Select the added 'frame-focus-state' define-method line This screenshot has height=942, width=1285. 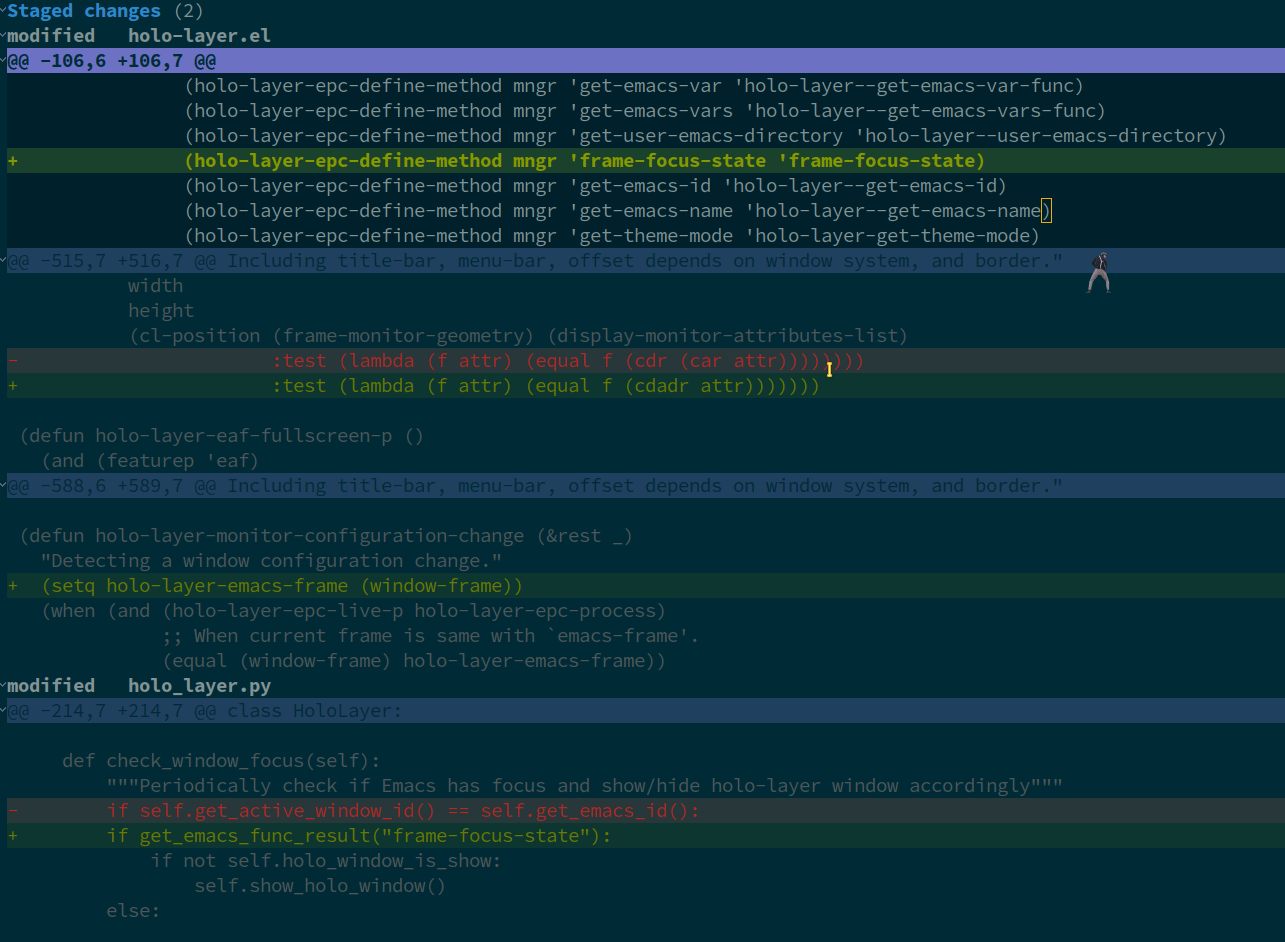[x=584, y=161]
